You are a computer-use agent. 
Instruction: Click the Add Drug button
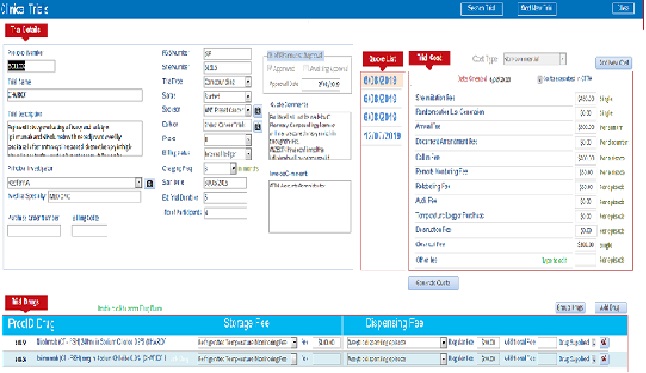point(610,307)
